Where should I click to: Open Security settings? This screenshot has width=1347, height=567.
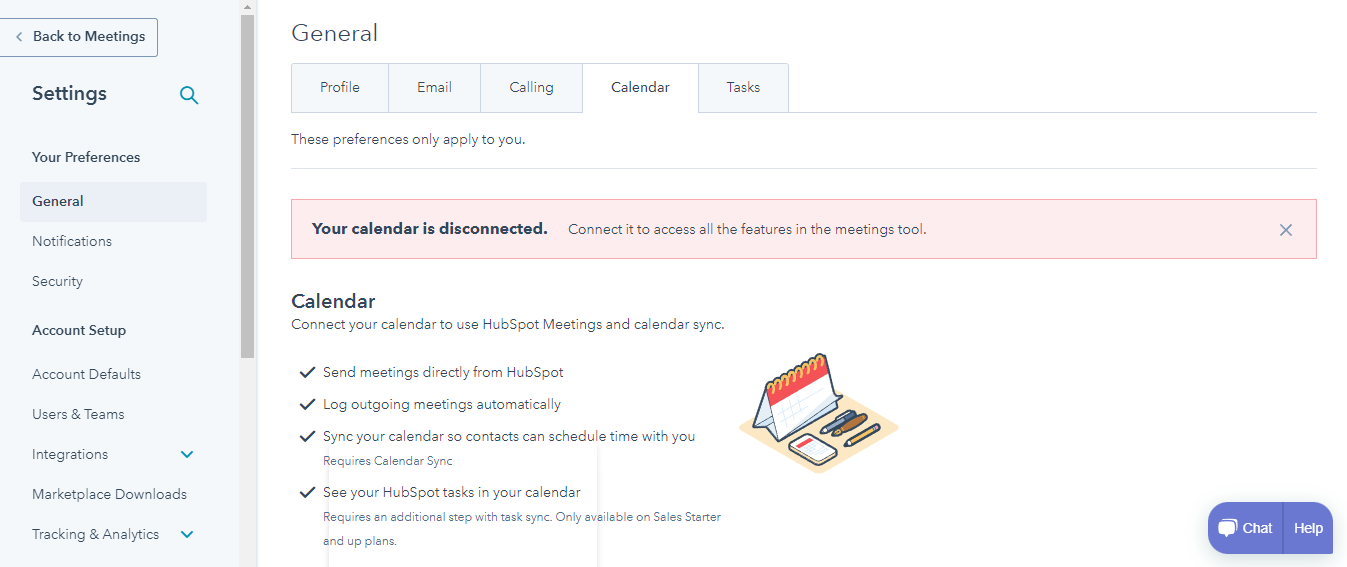(x=57, y=281)
